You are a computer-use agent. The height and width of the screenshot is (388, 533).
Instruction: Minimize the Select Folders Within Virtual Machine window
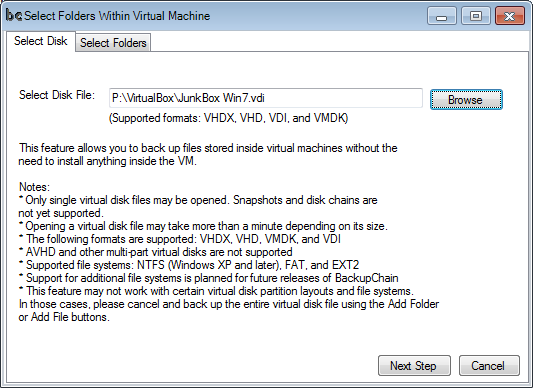pos(442,16)
